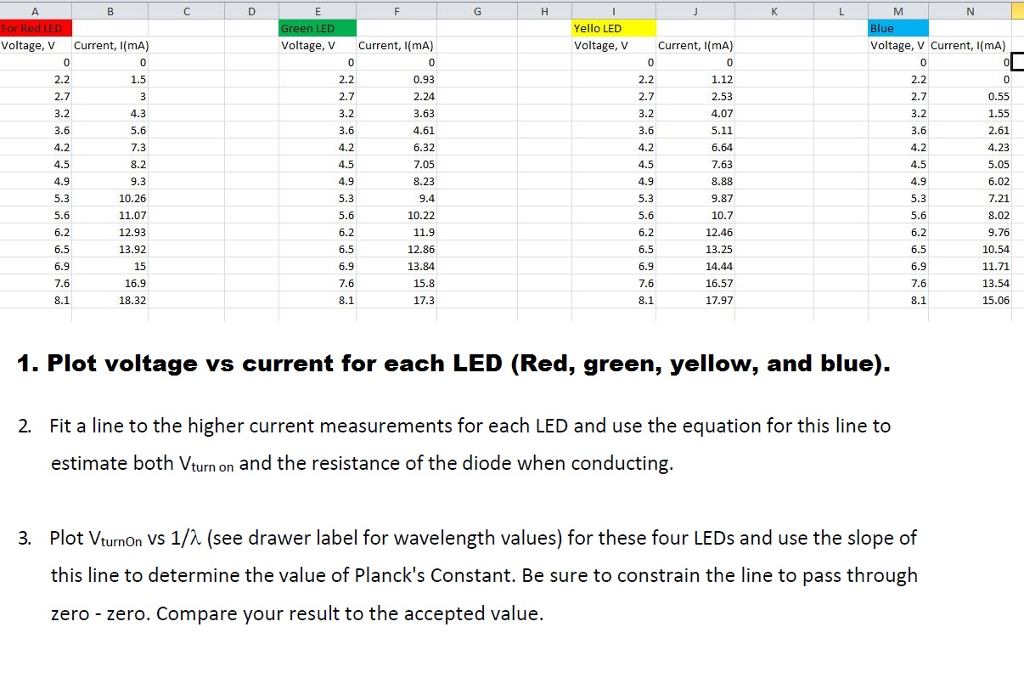Image resolution: width=1024 pixels, height=678 pixels.
Task: Click the green 'Green LED' header cell
Action: [315, 28]
